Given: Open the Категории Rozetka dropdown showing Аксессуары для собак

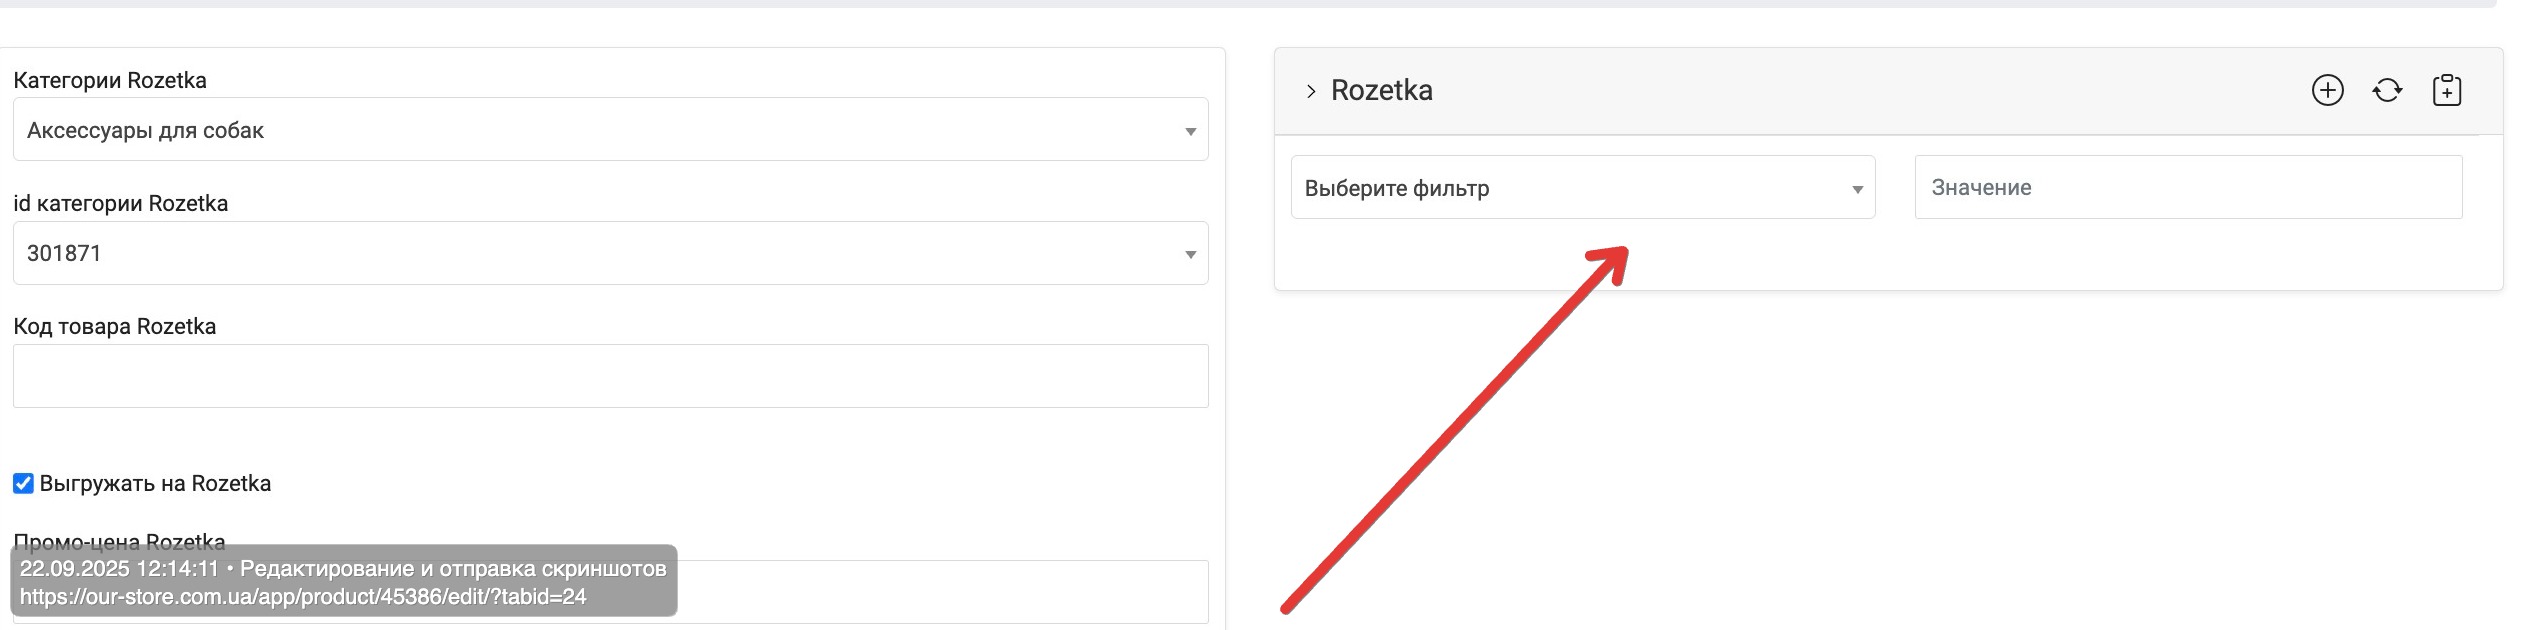Looking at the screenshot, I should [x=610, y=129].
